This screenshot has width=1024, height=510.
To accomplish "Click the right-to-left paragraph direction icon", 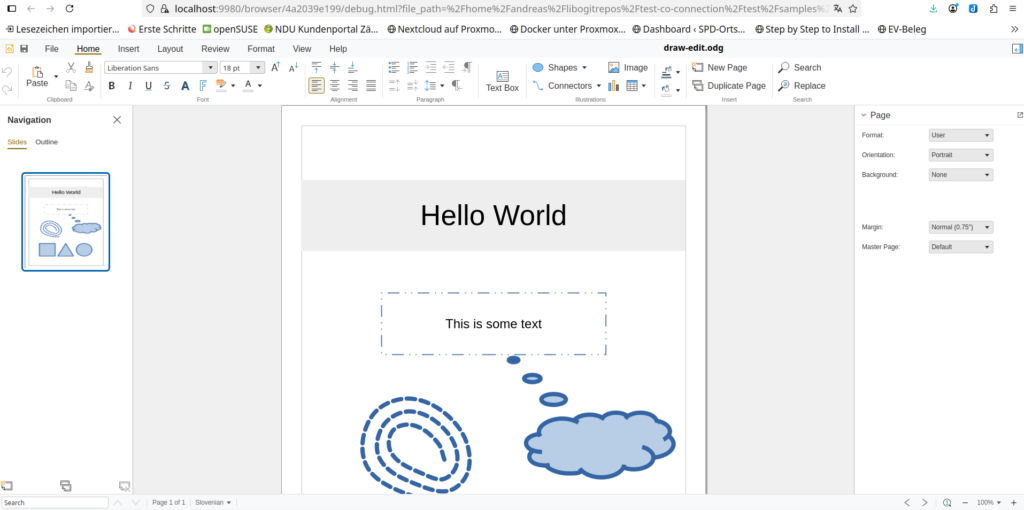I will click(x=456, y=86).
